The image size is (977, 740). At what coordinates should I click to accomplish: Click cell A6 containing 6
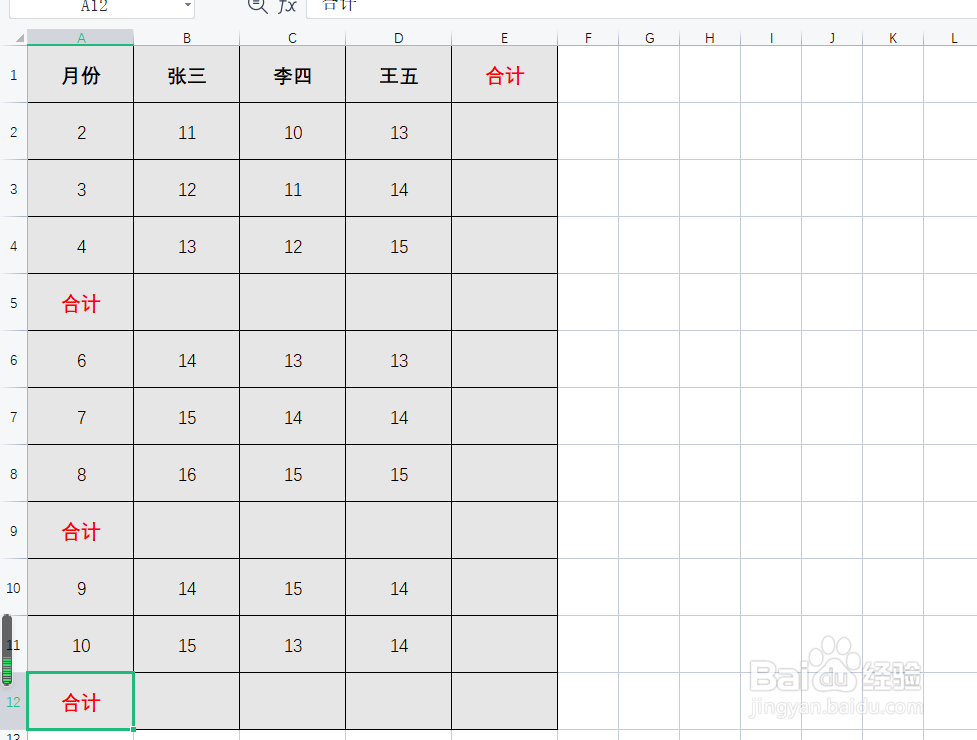(x=80, y=359)
